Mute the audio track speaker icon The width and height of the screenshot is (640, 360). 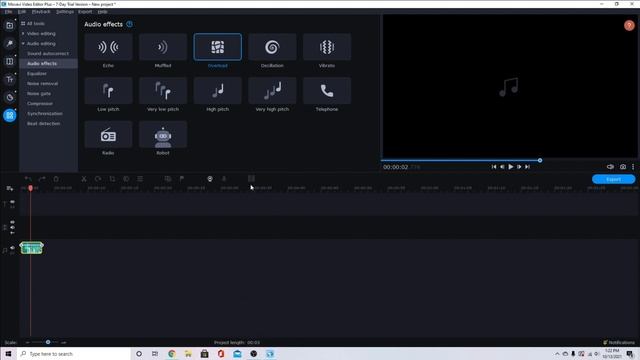12,248
